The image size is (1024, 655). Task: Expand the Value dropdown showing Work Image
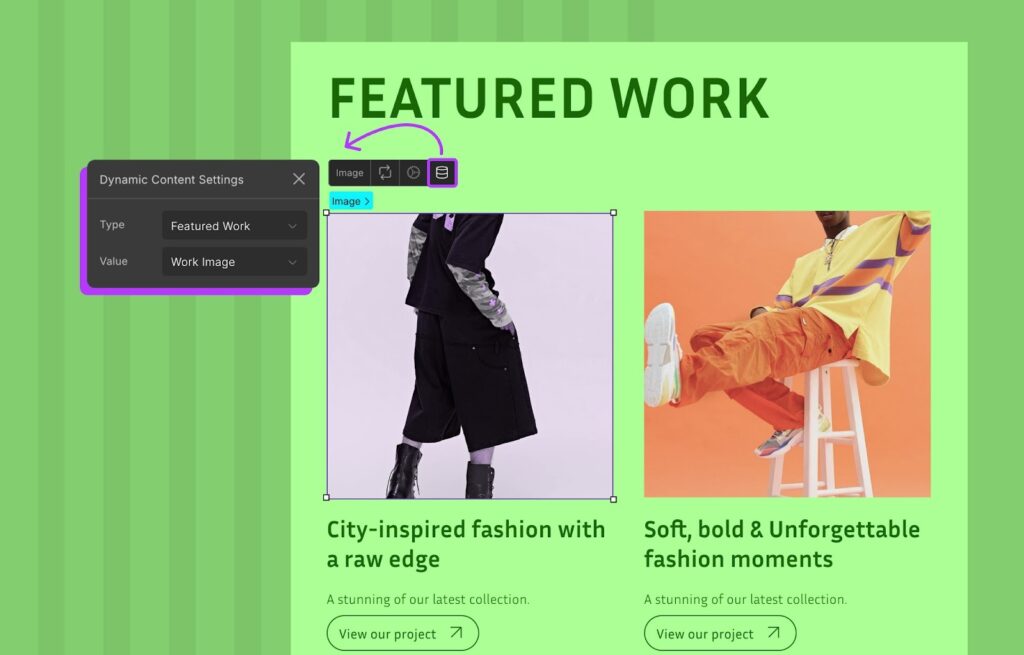click(x=234, y=262)
